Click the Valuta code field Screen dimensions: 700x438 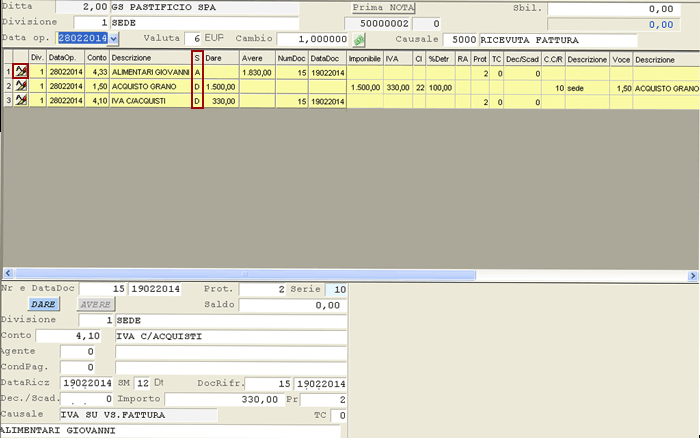[x=193, y=39]
